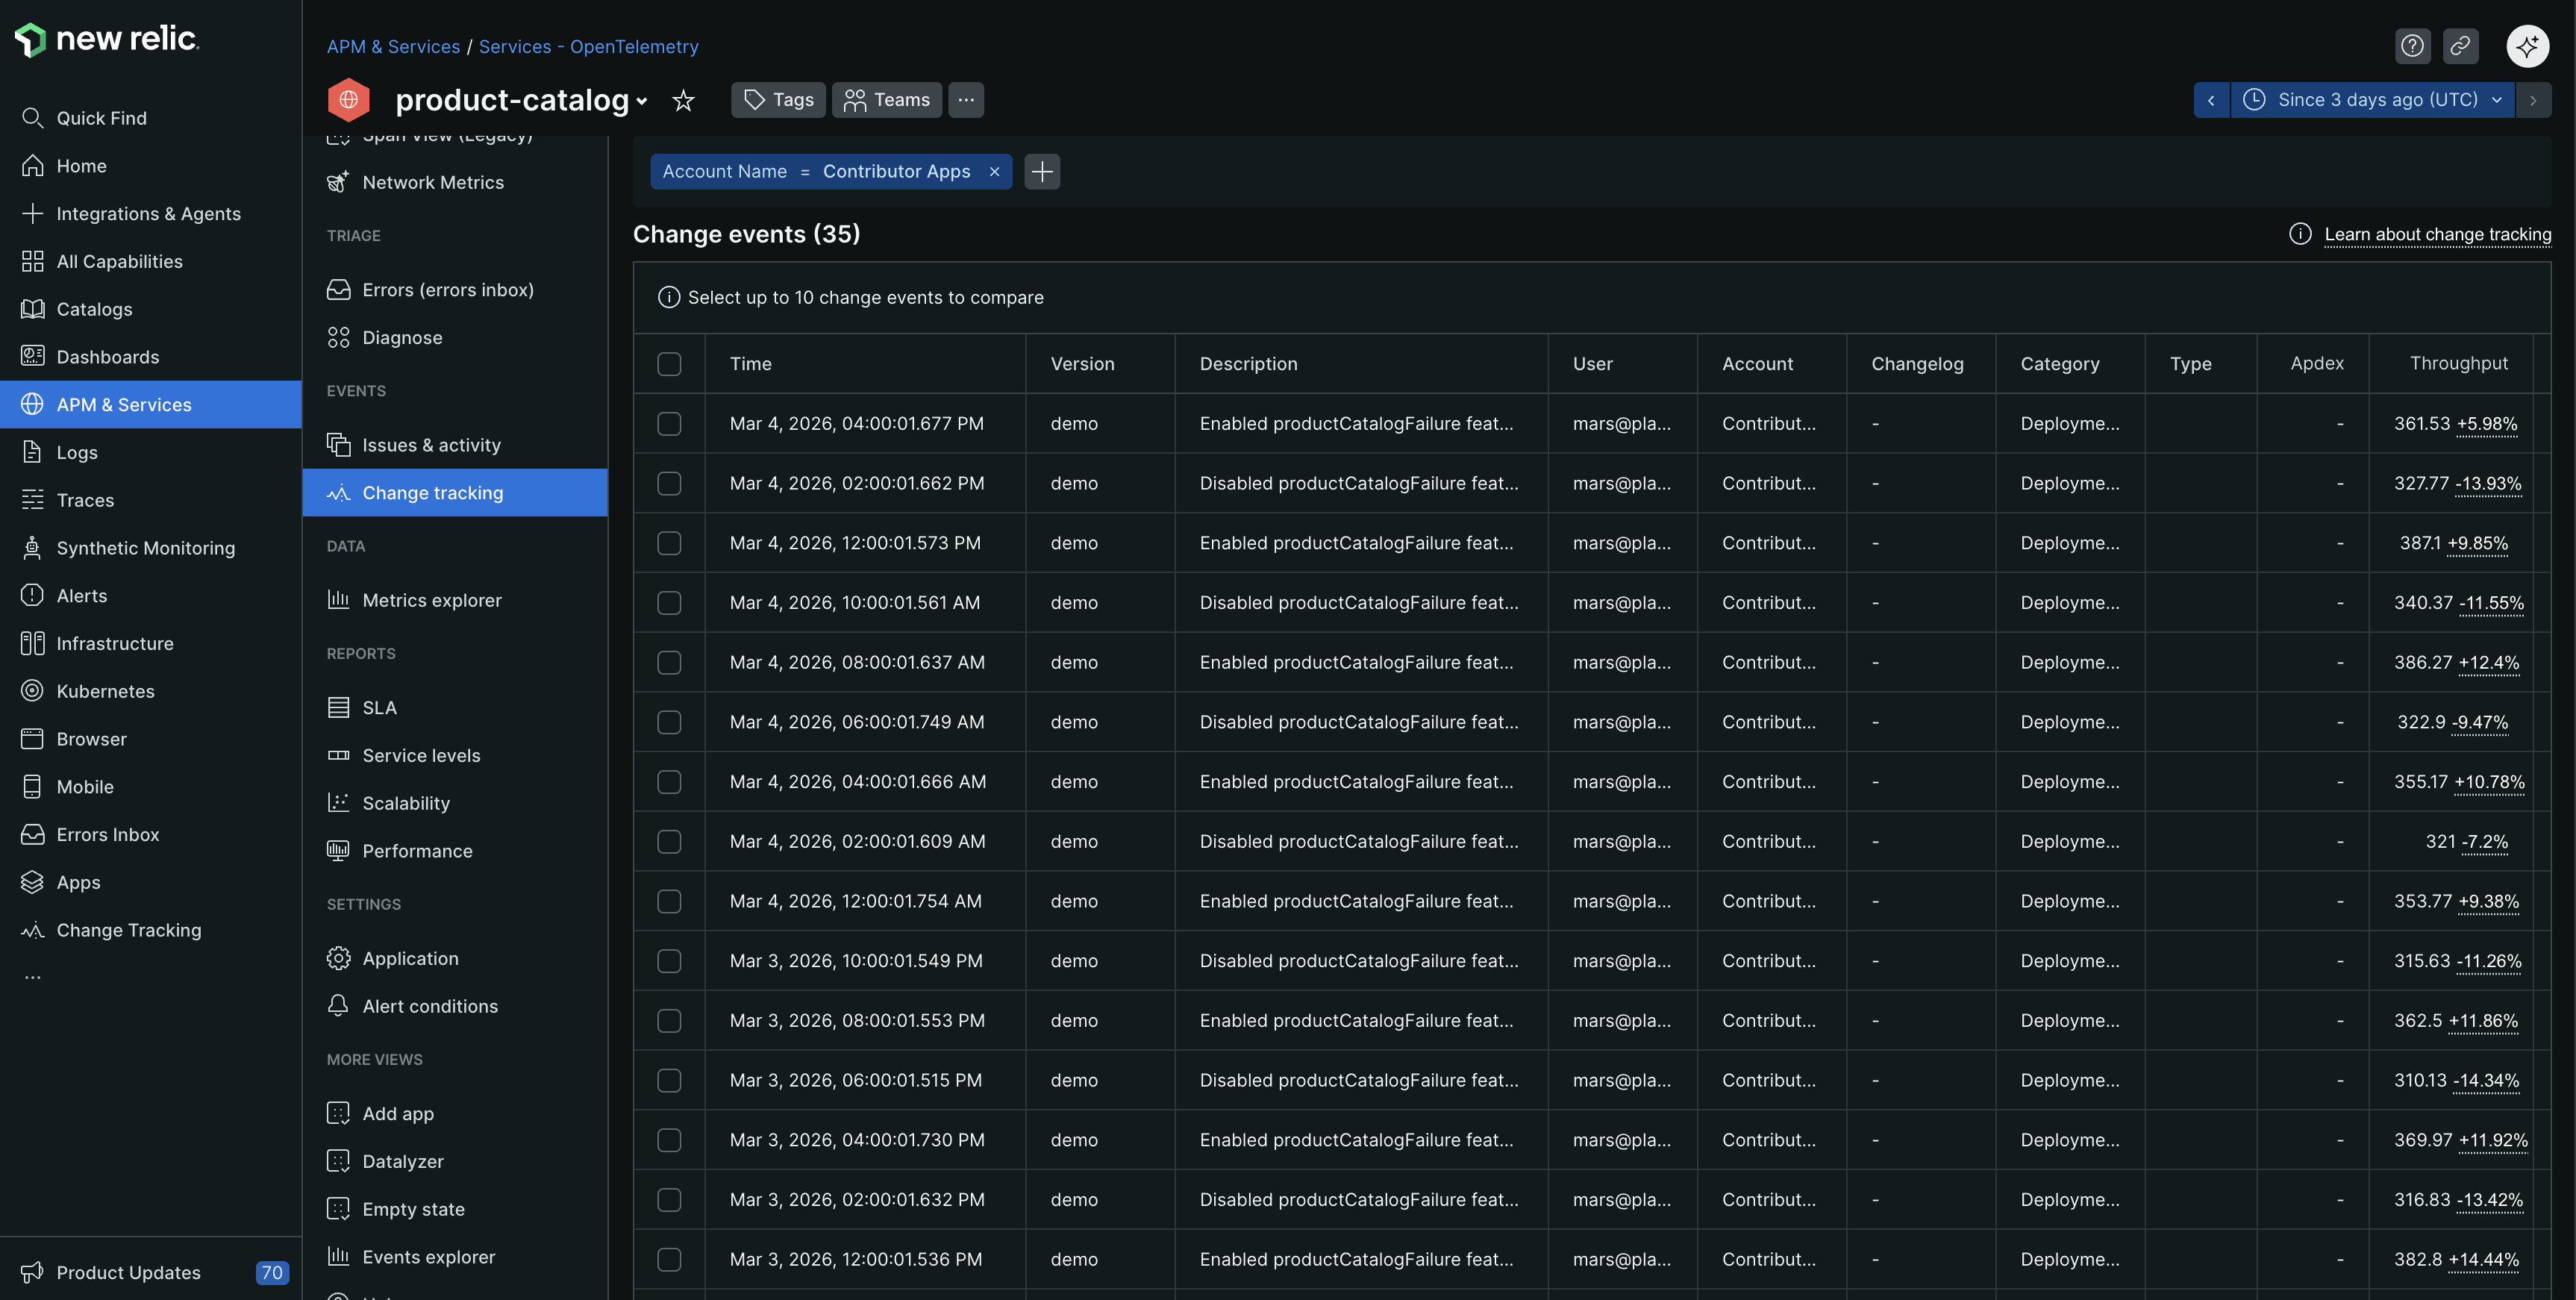Expand the product-catalog name chevron
The height and width of the screenshot is (1300, 2576).
coord(642,102)
